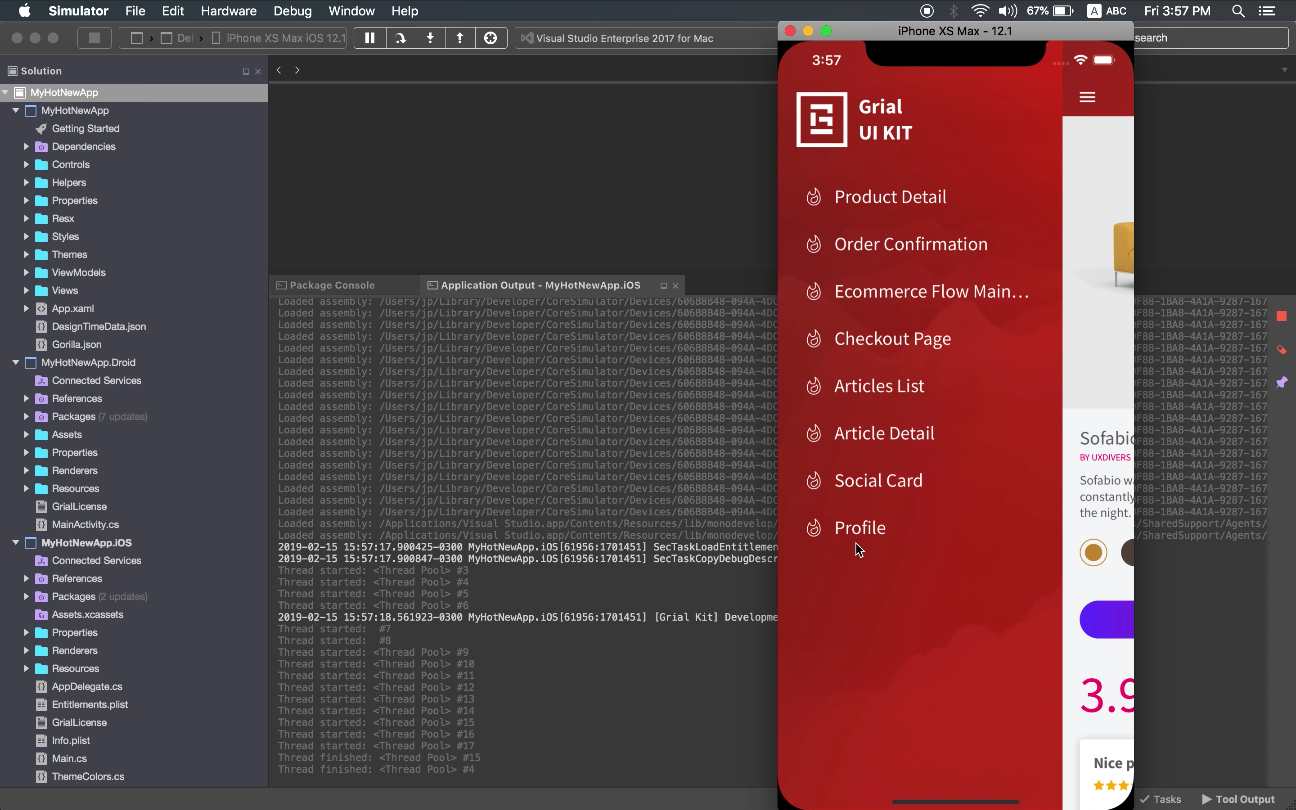Click the ABC input source indicator
The height and width of the screenshot is (810, 1296).
(x=1106, y=11)
